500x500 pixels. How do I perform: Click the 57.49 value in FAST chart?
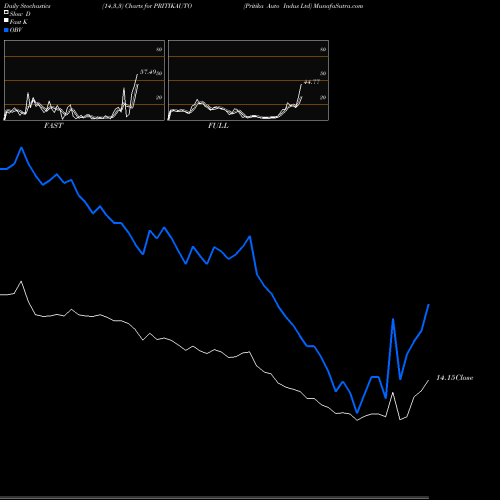coord(148,72)
